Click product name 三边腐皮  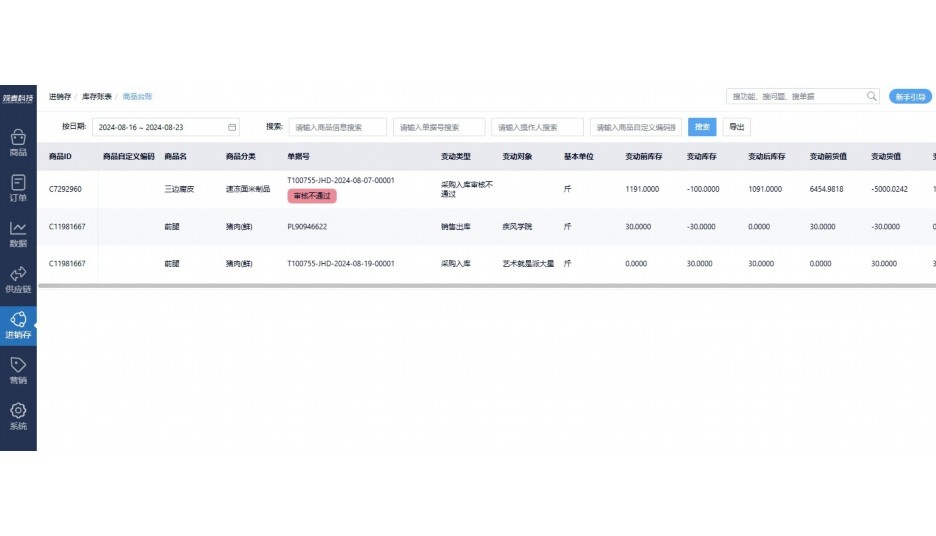(x=179, y=189)
